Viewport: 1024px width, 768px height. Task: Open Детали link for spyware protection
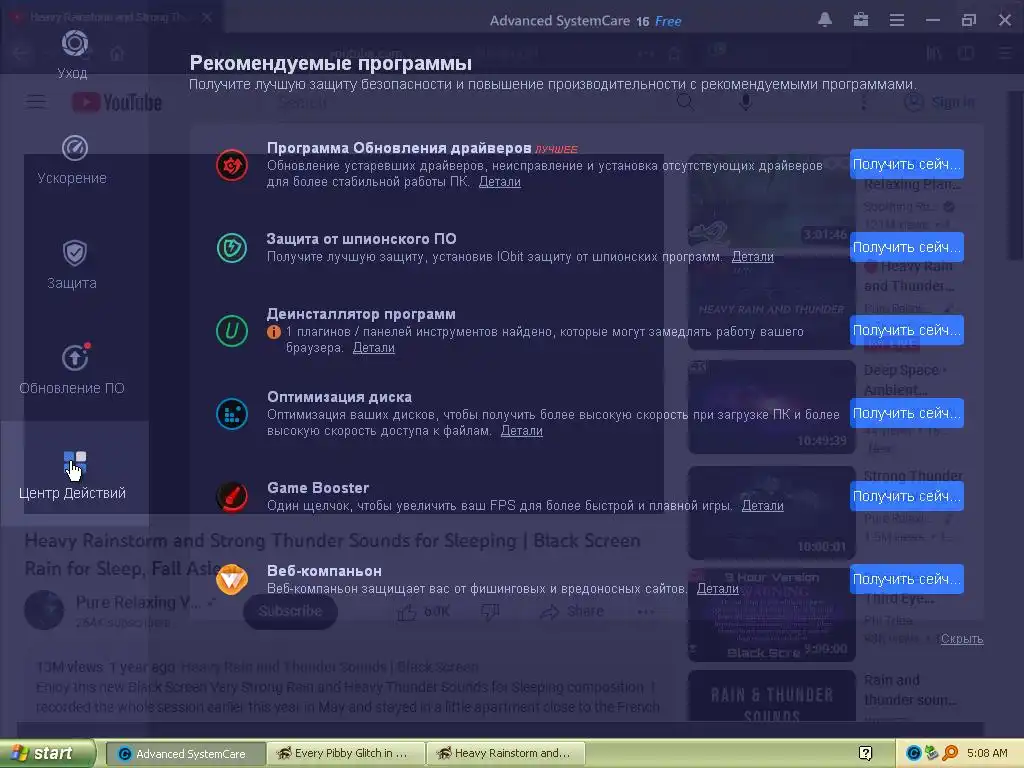(x=752, y=257)
